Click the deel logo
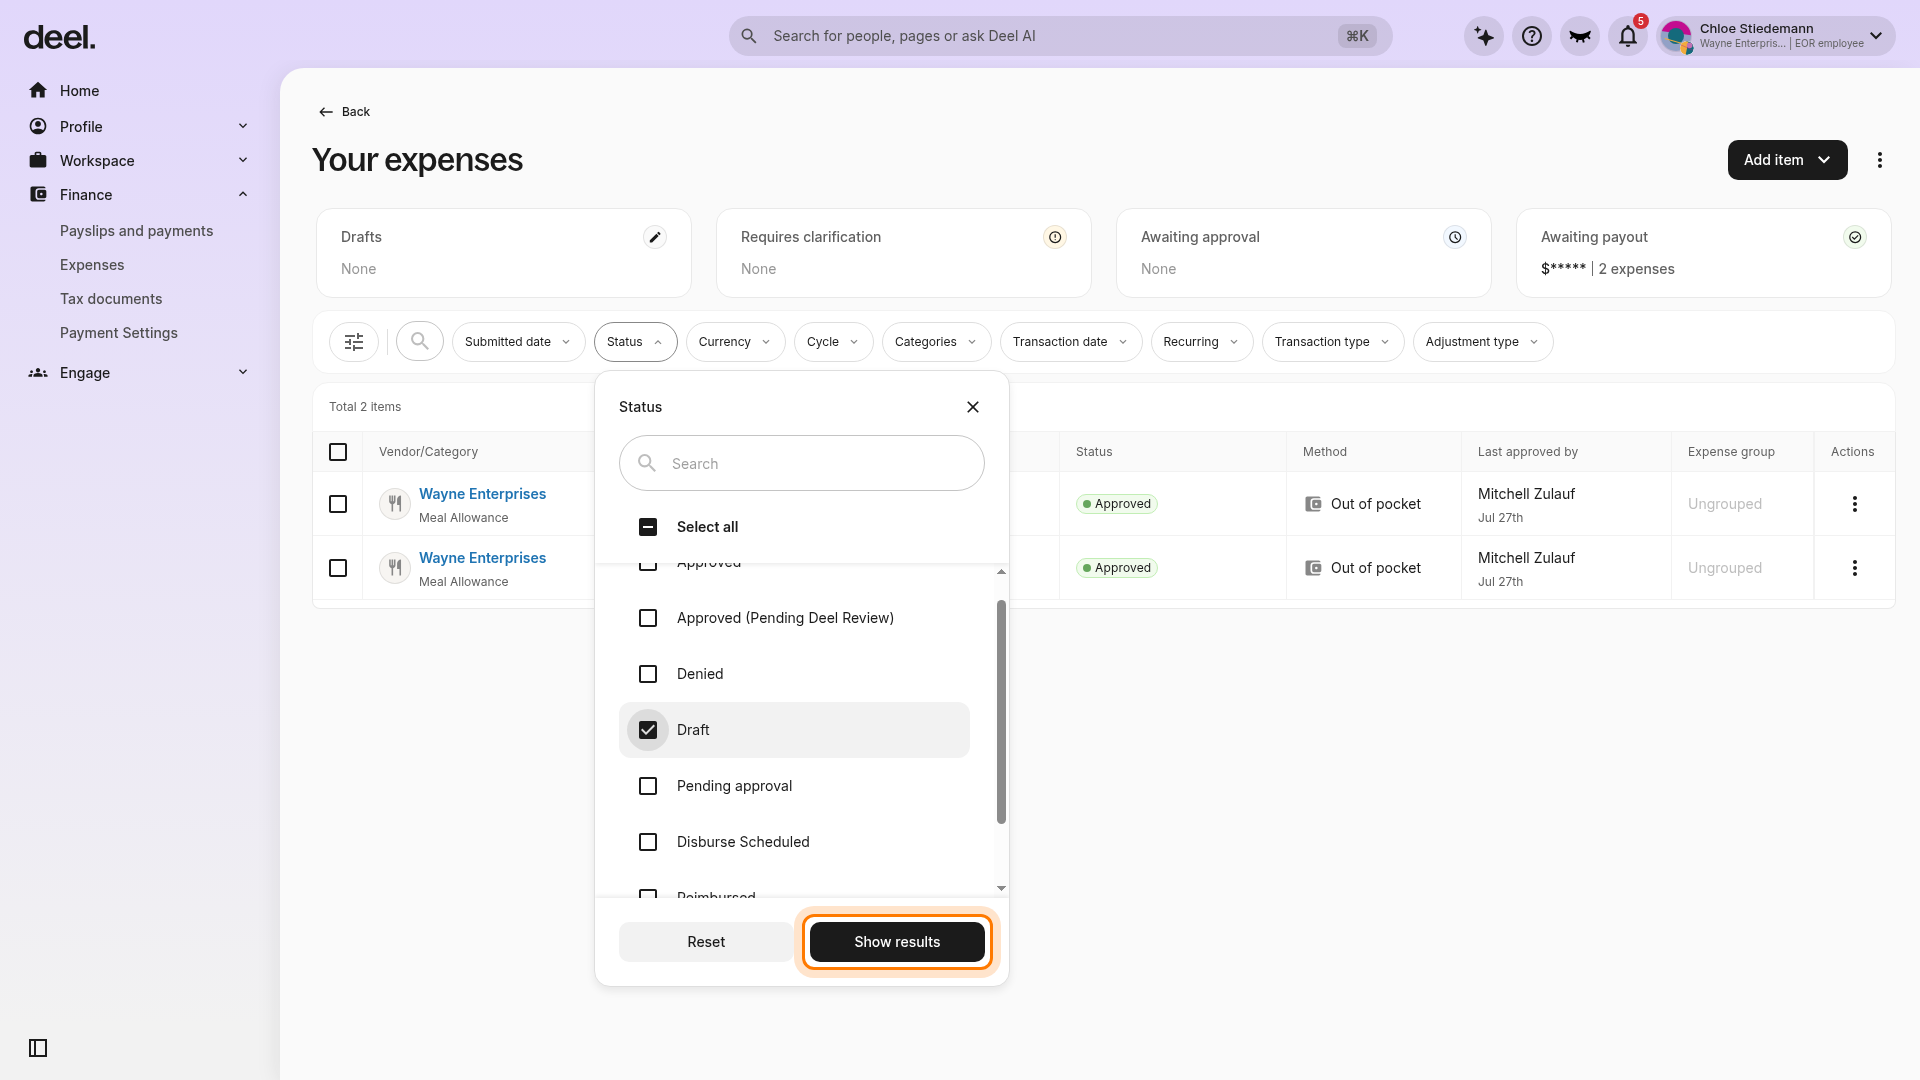This screenshot has width=1920, height=1080. (60, 38)
